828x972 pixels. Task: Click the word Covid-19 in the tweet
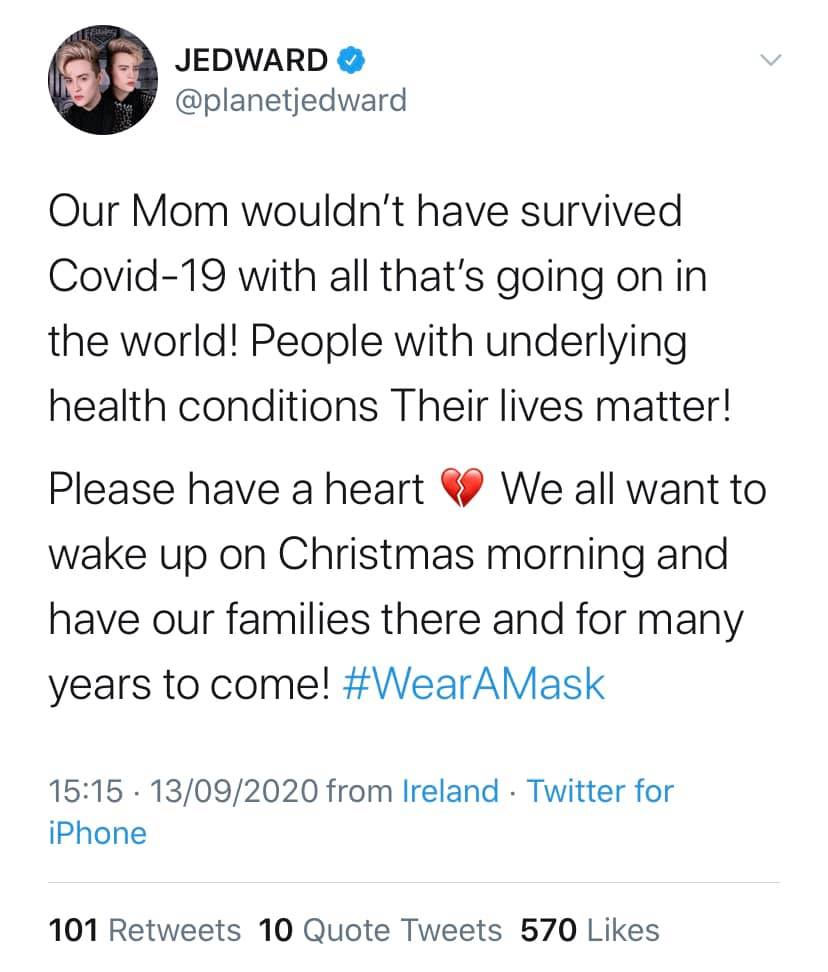click(137, 276)
